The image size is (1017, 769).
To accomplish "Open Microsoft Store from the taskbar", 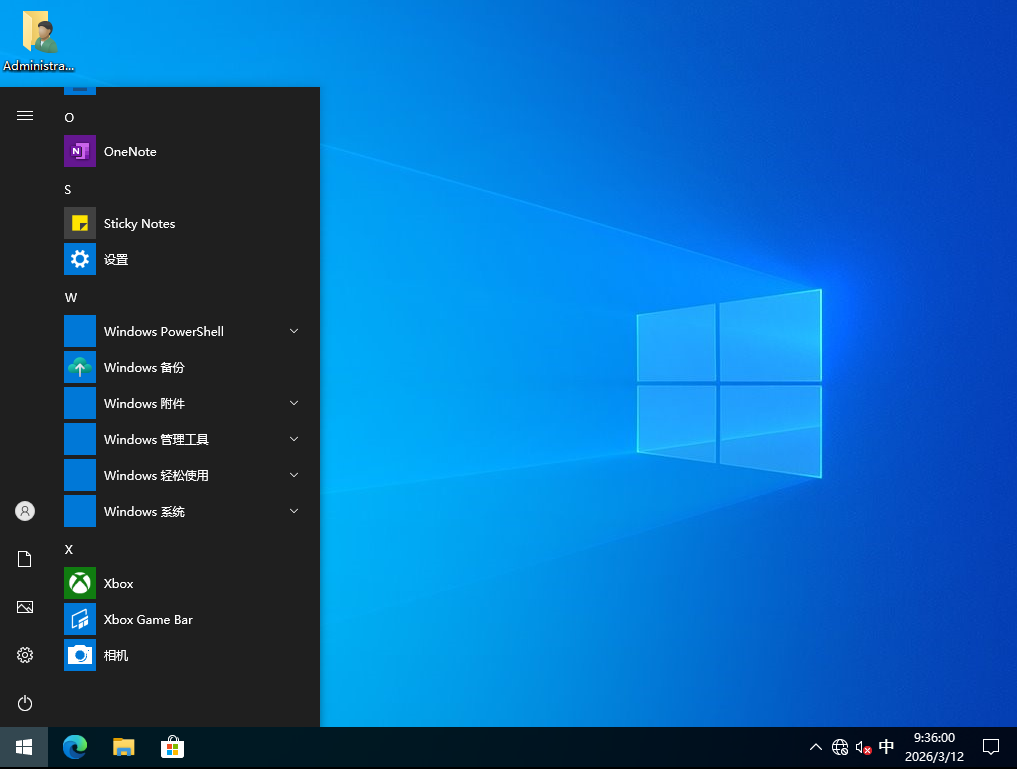I will pos(172,747).
